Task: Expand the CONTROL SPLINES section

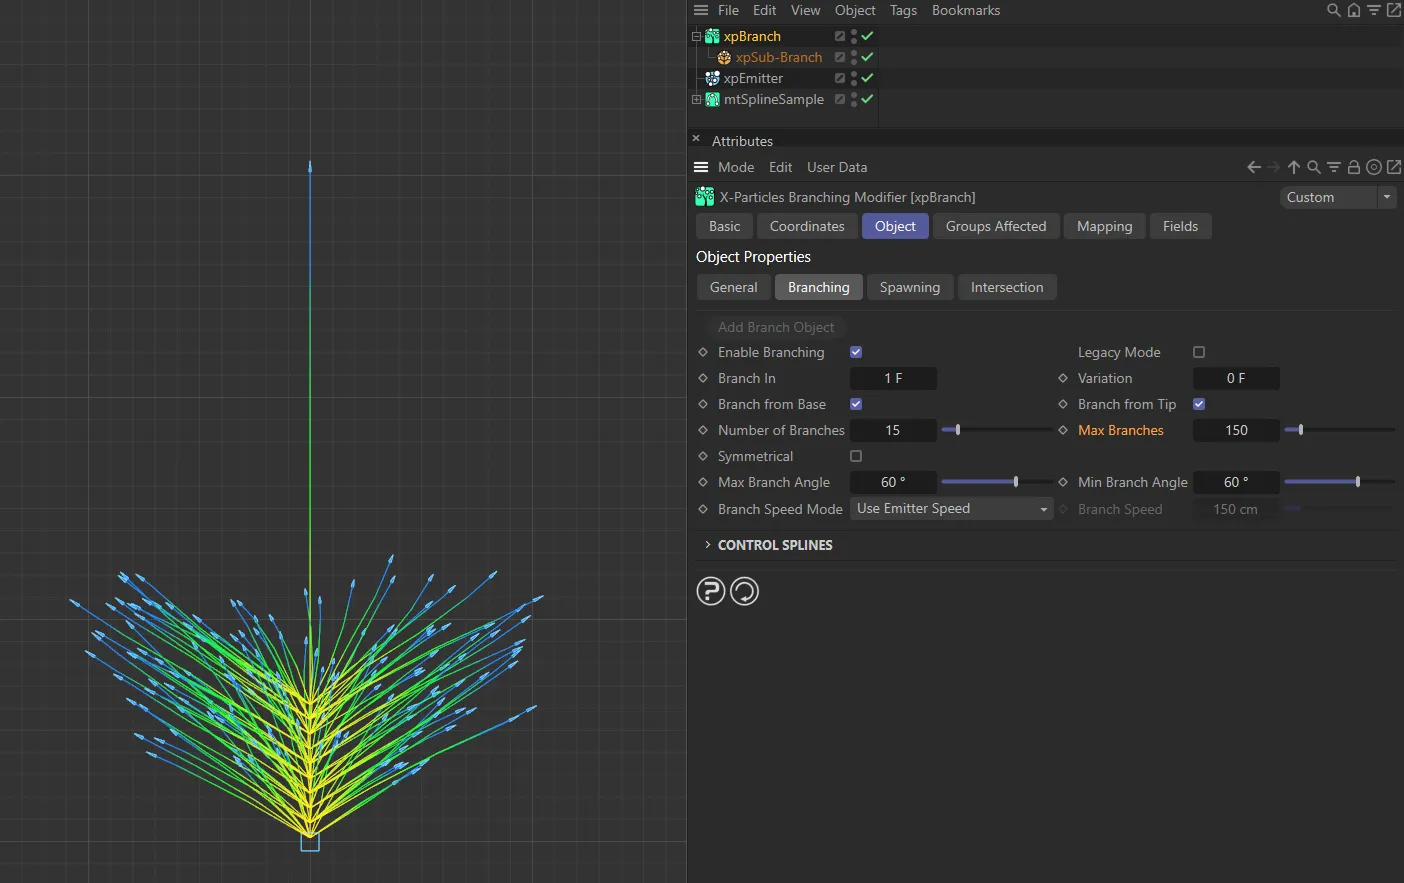Action: pos(708,545)
